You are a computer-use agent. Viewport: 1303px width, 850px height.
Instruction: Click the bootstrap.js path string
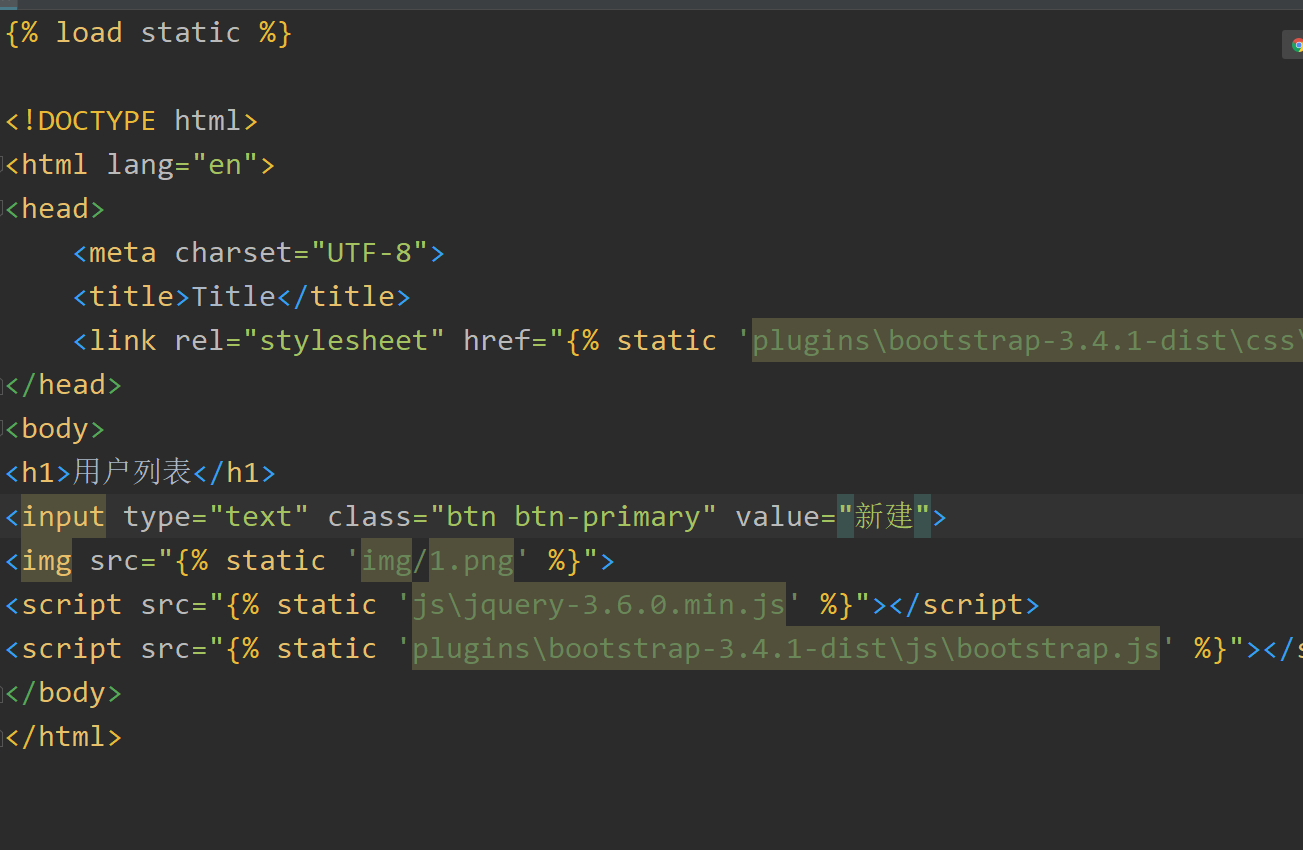click(x=786, y=649)
